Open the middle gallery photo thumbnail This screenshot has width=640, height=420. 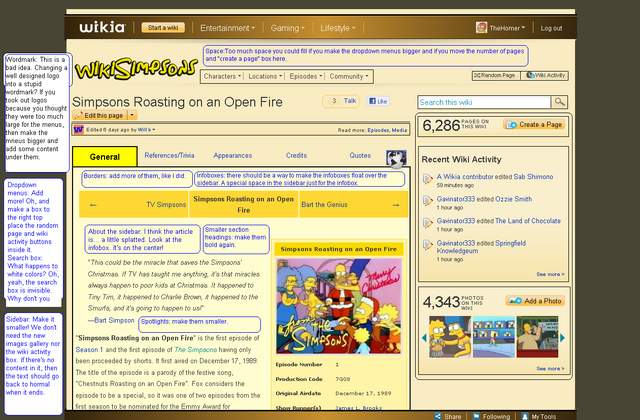point(493,337)
